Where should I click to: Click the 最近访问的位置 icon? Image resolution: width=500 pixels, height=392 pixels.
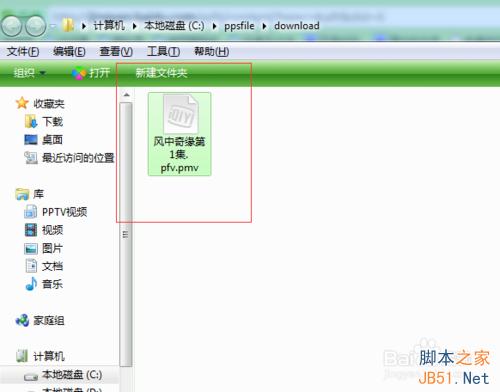pyautogui.click(x=31, y=157)
